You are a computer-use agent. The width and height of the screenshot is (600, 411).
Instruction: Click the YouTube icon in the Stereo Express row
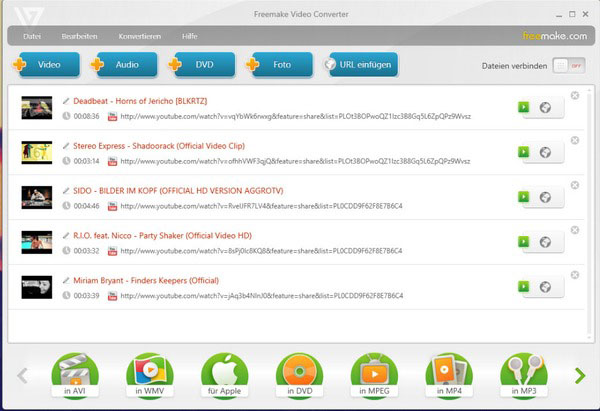coord(112,161)
